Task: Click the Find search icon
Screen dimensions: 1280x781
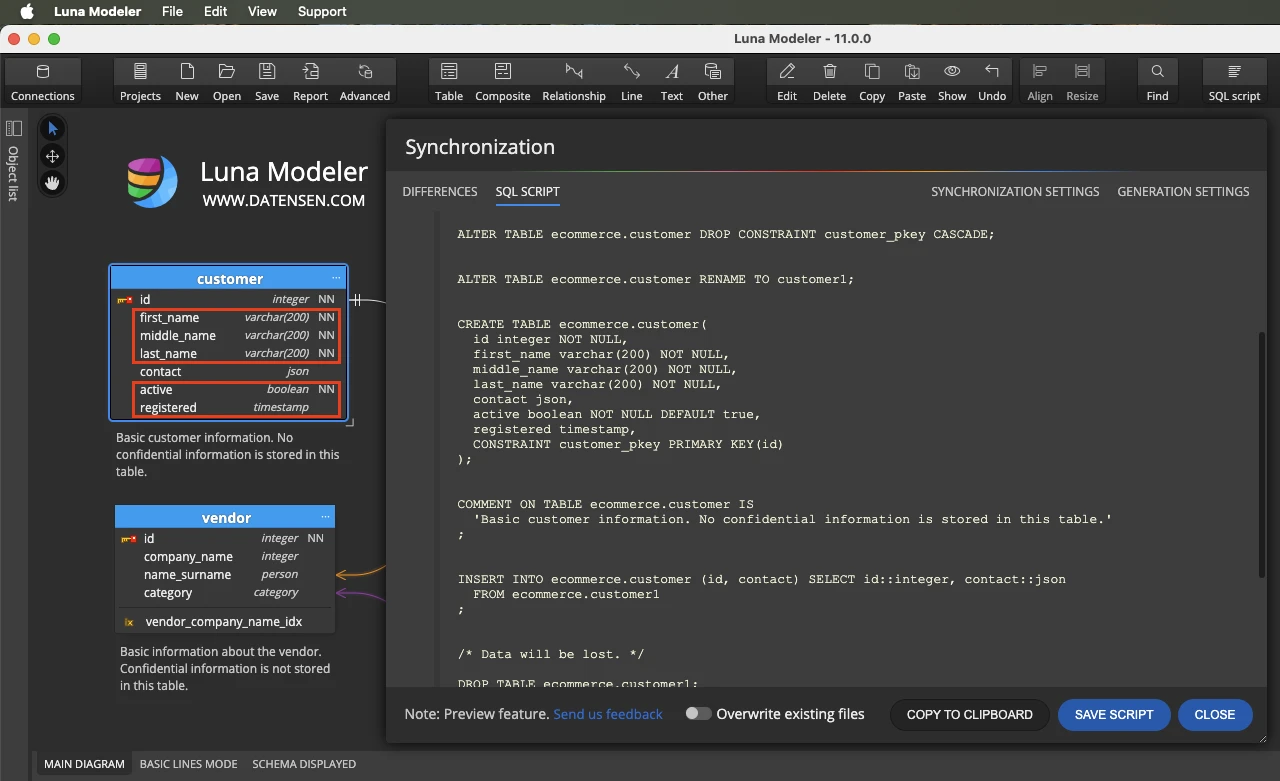Action: 1157,81
